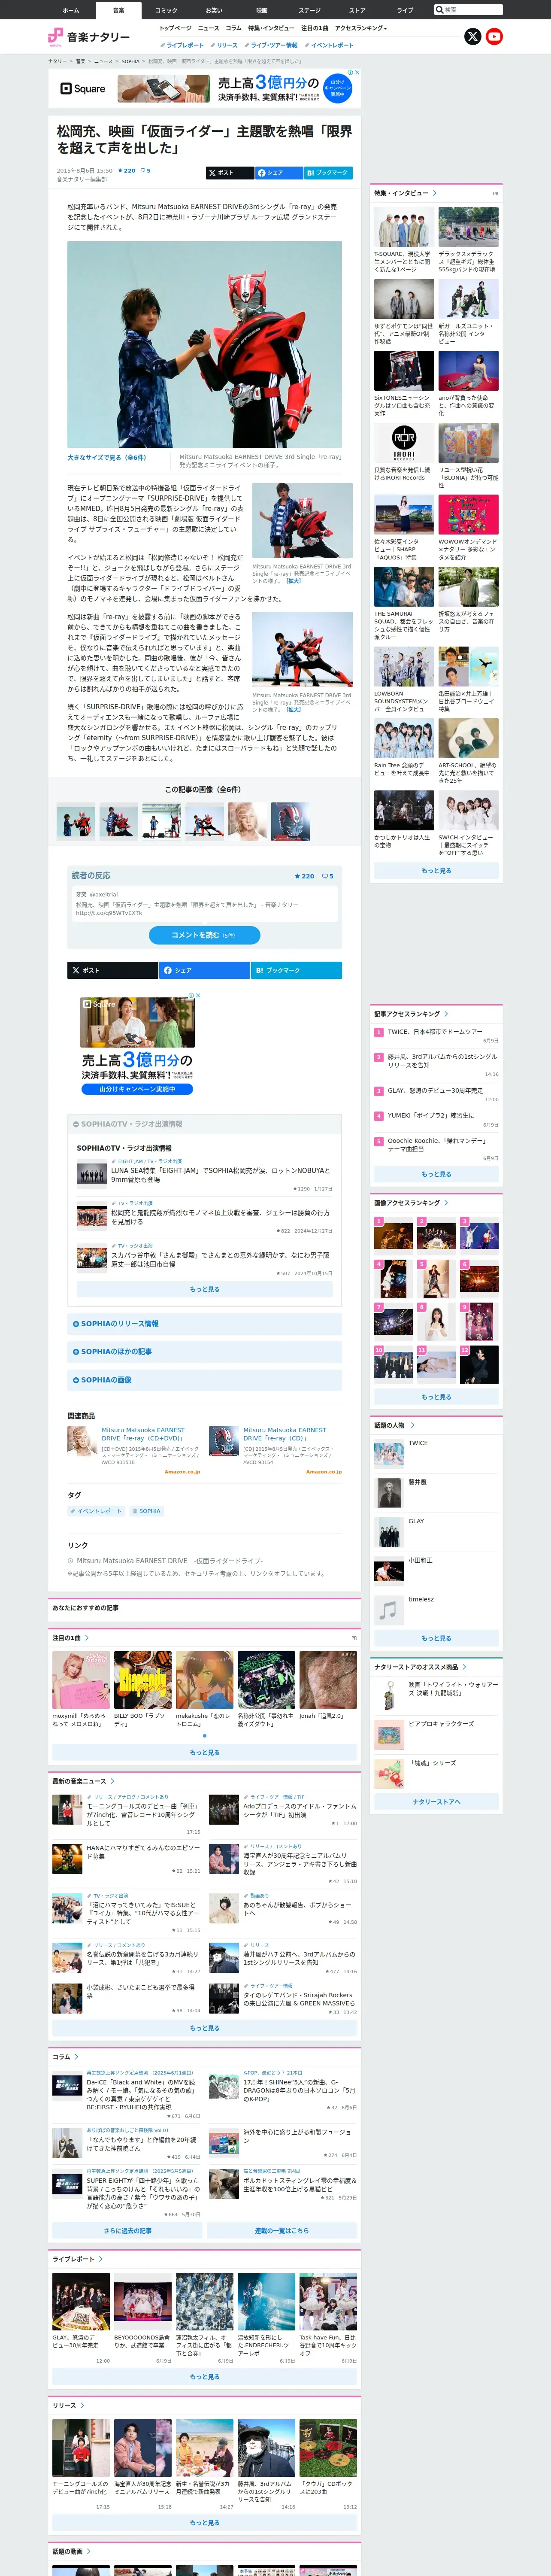Screen dimensions: 551x2576
Task: Click the arrow next to 話題の動画 heading
Action: [88, 2551]
